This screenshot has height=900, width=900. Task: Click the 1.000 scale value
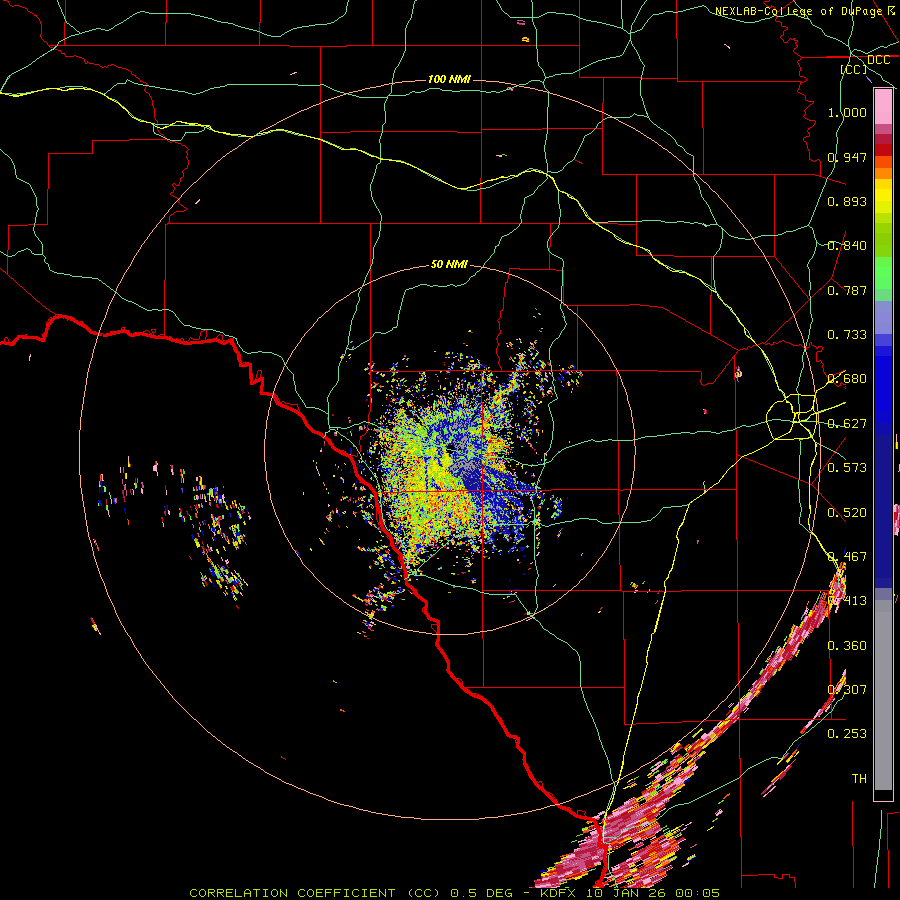[x=847, y=112]
